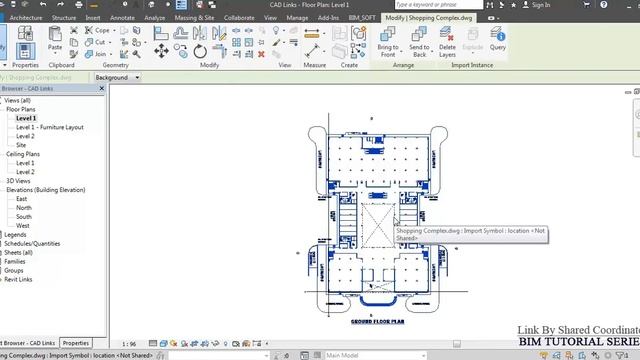Click Bring to Front
640x360 pixels.
pos(387,42)
